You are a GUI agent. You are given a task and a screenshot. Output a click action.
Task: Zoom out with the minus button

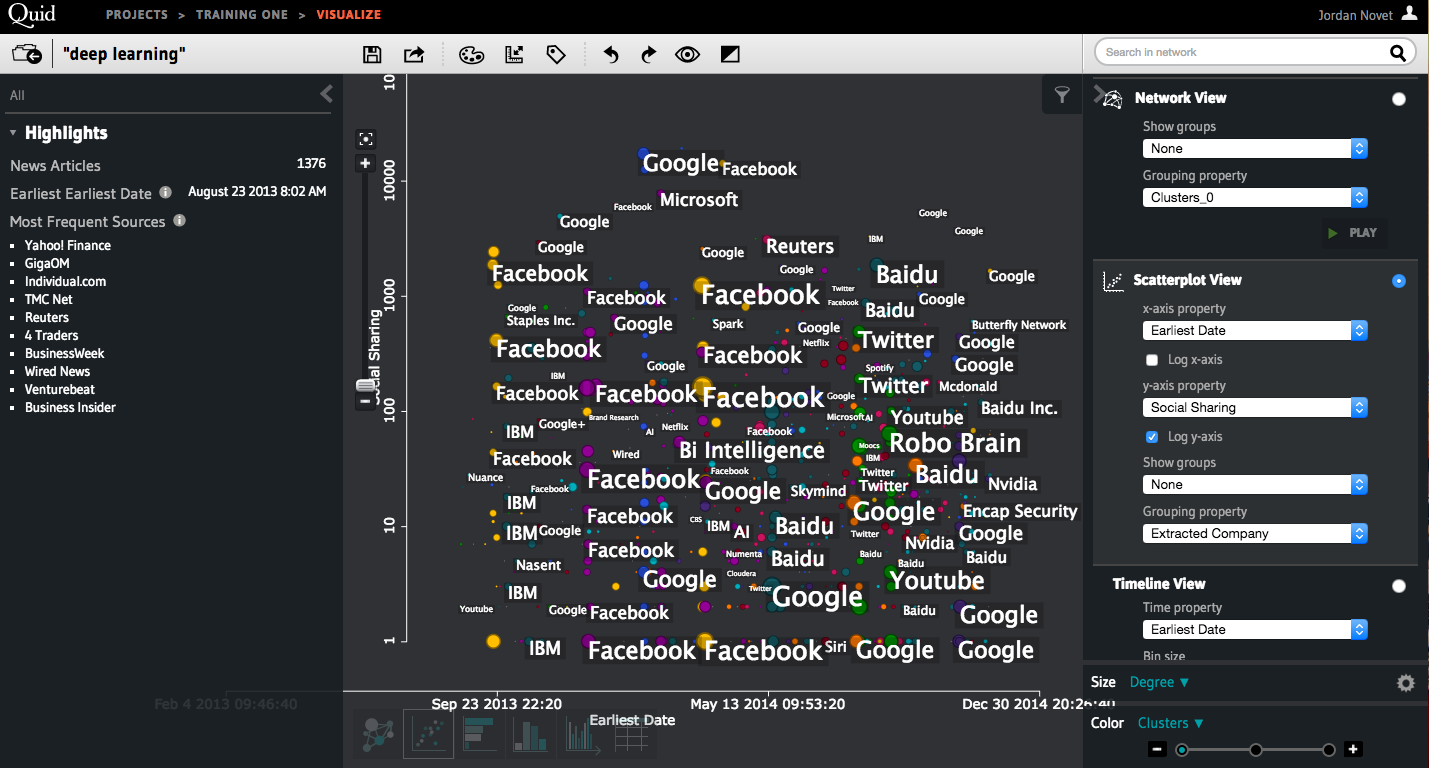pyautogui.click(x=366, y=402)
